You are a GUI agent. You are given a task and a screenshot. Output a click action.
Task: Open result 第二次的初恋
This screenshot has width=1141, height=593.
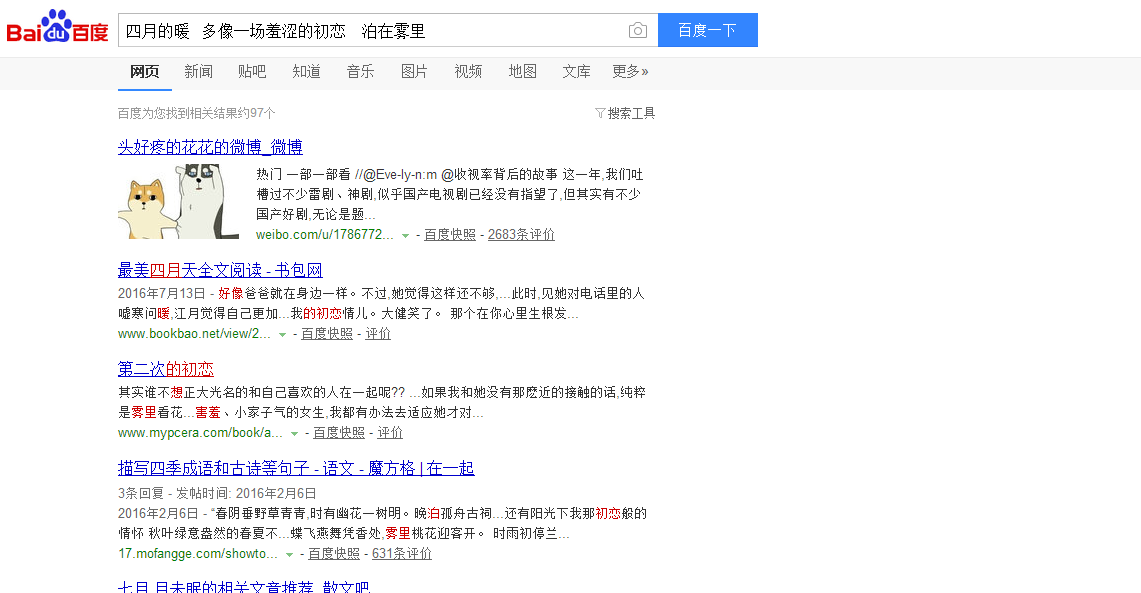[x=166, y=370]
